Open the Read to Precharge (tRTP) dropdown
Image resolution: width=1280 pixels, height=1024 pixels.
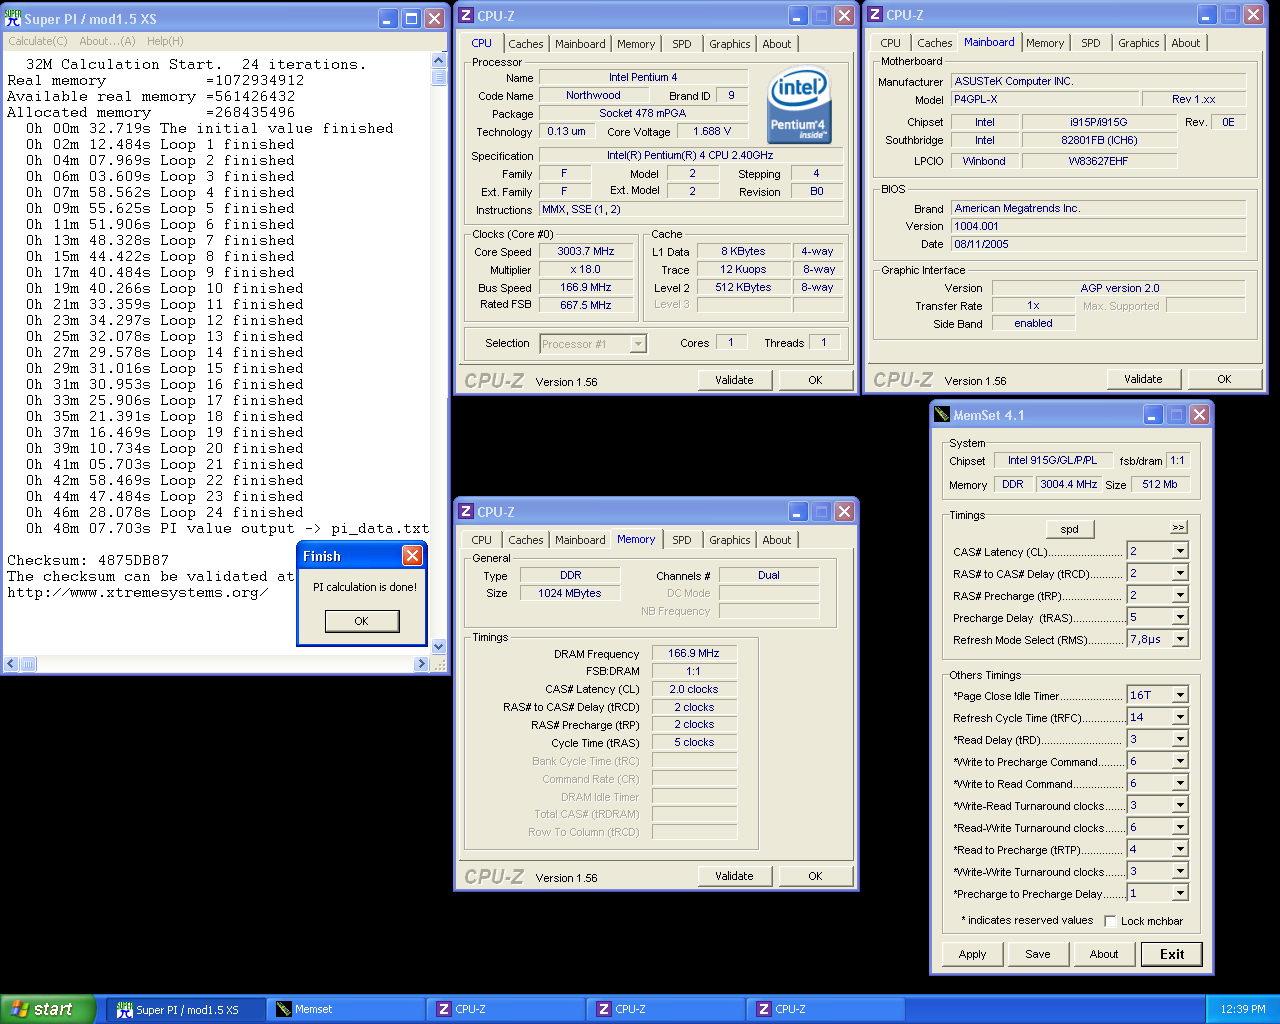(x=1180, y=849)
